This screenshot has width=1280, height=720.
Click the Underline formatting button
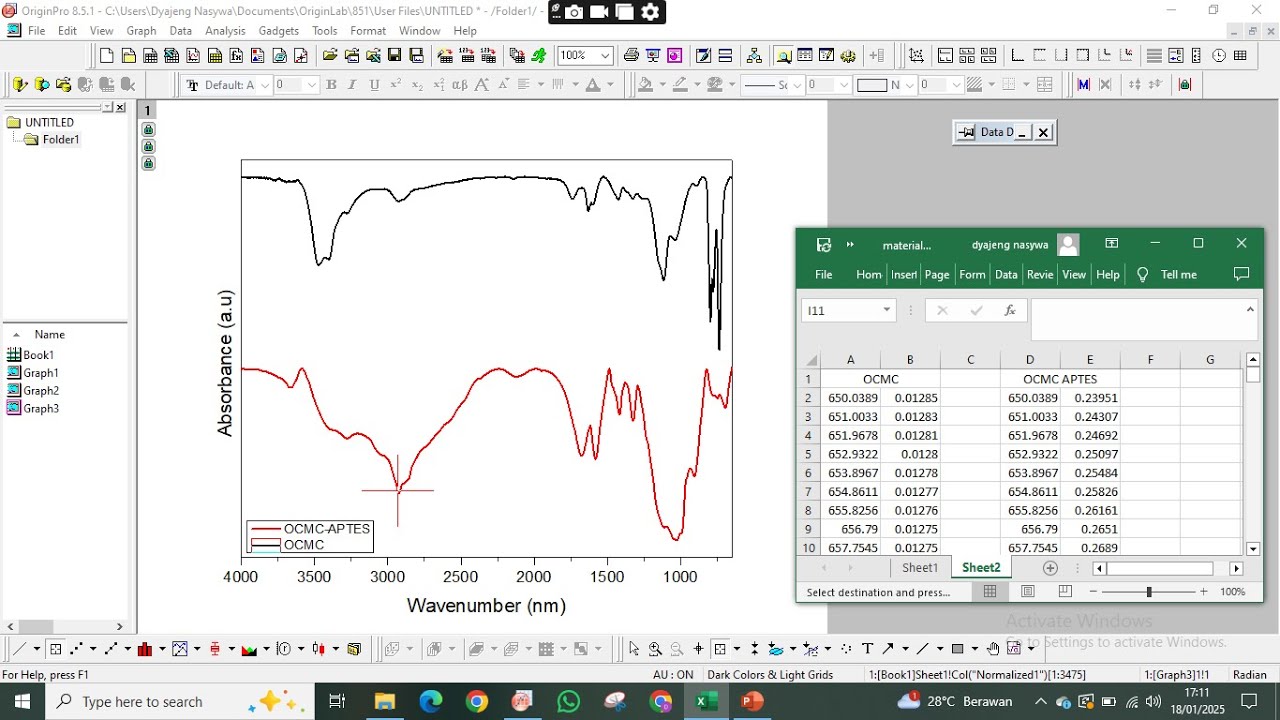(374, 85)
